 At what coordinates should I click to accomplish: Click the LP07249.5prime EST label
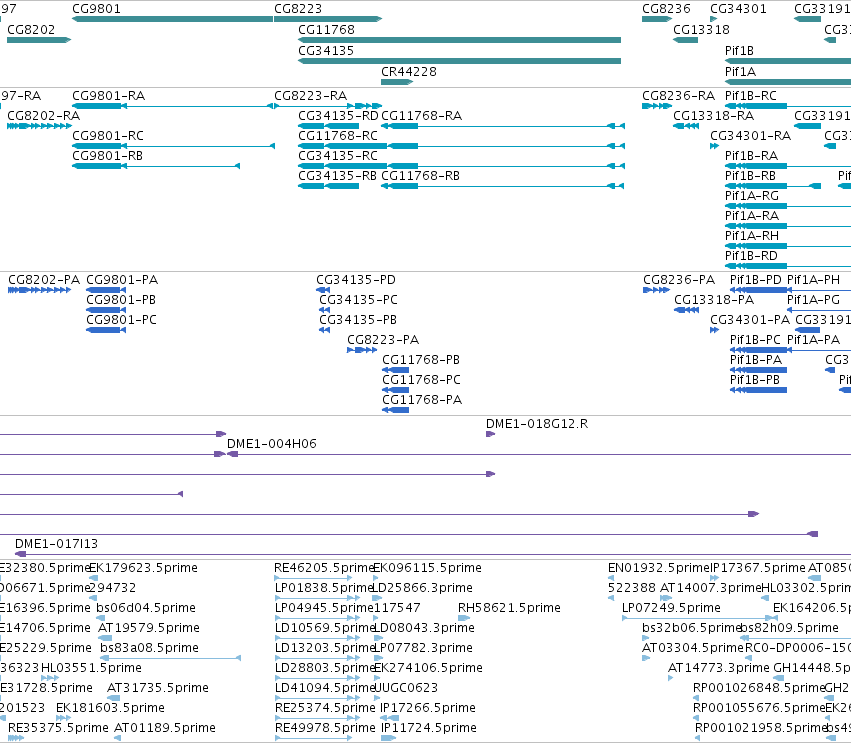click(671, 608)
